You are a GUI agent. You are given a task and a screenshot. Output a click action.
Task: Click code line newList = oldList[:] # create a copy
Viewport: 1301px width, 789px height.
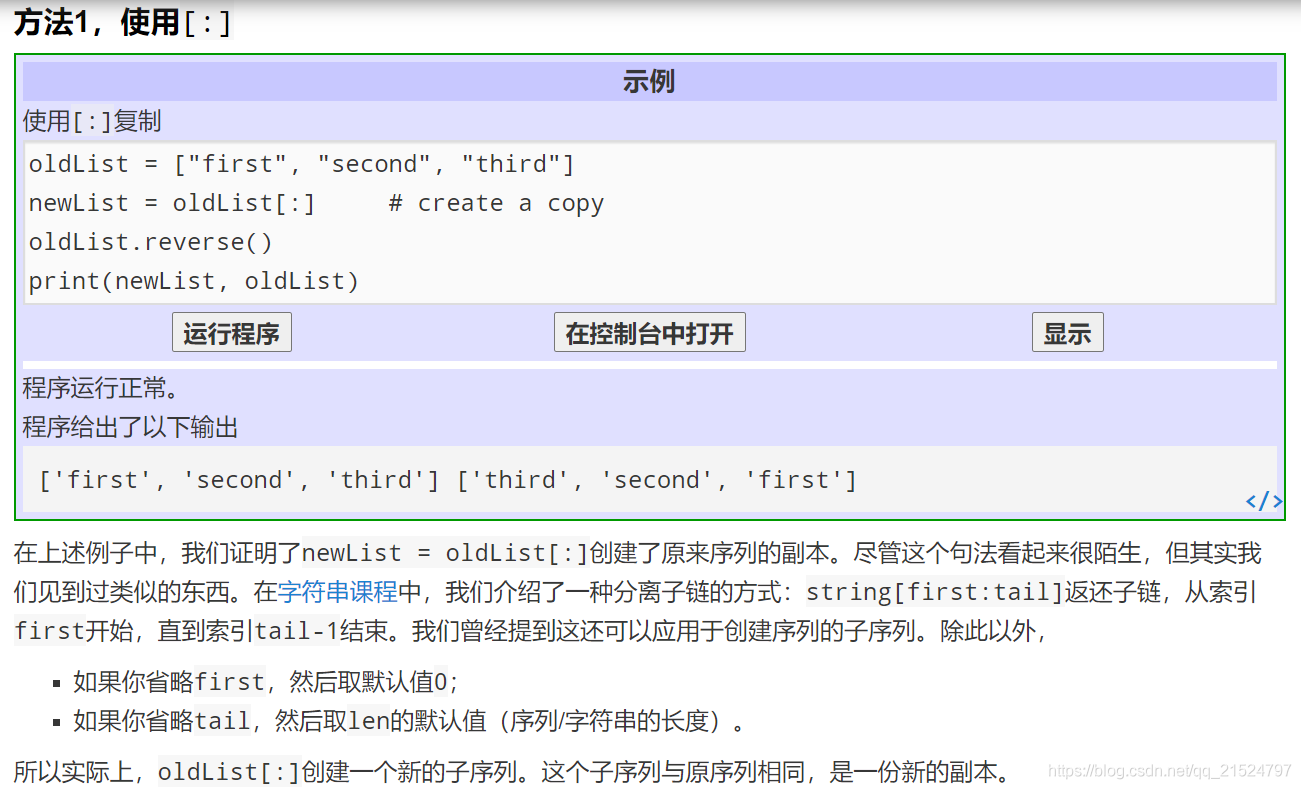[316, 203]
